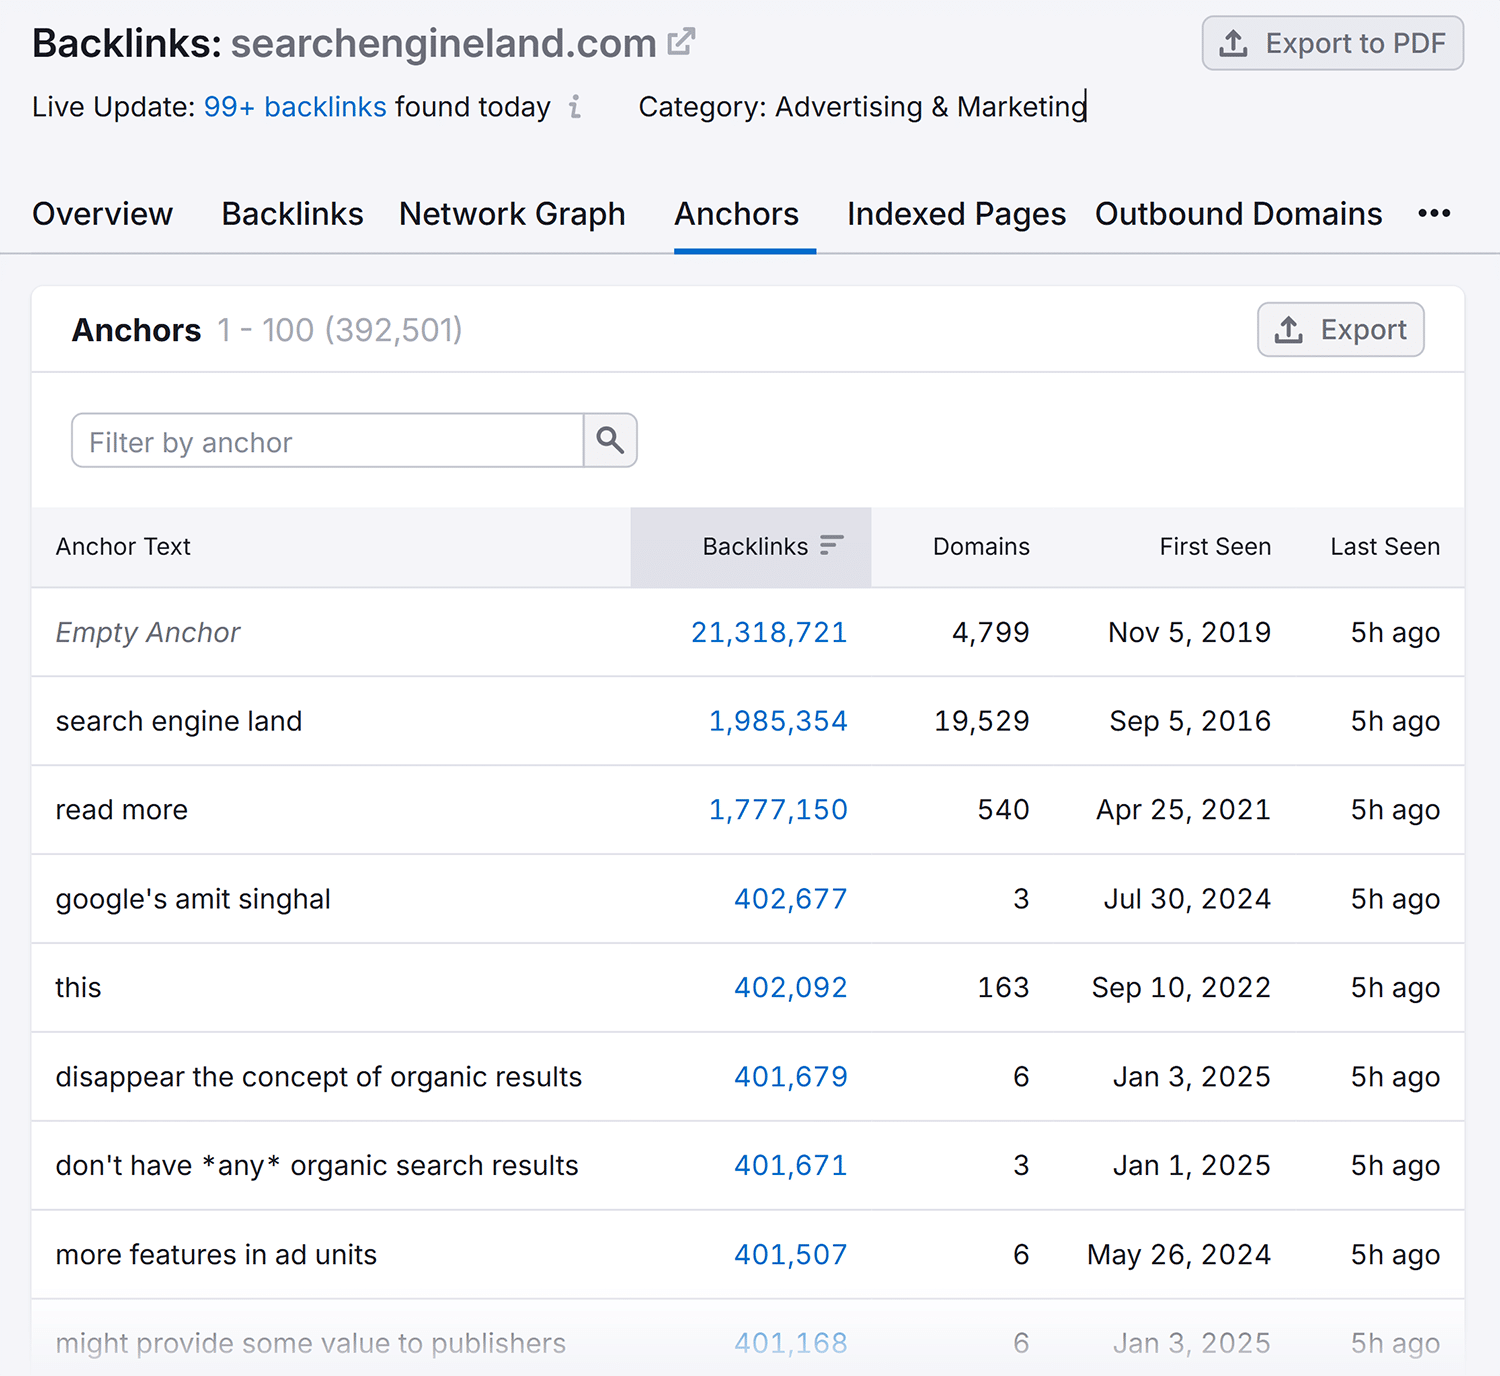Open the Network Graph tab
1500x1376 pixels.
[x=512, y=214]
